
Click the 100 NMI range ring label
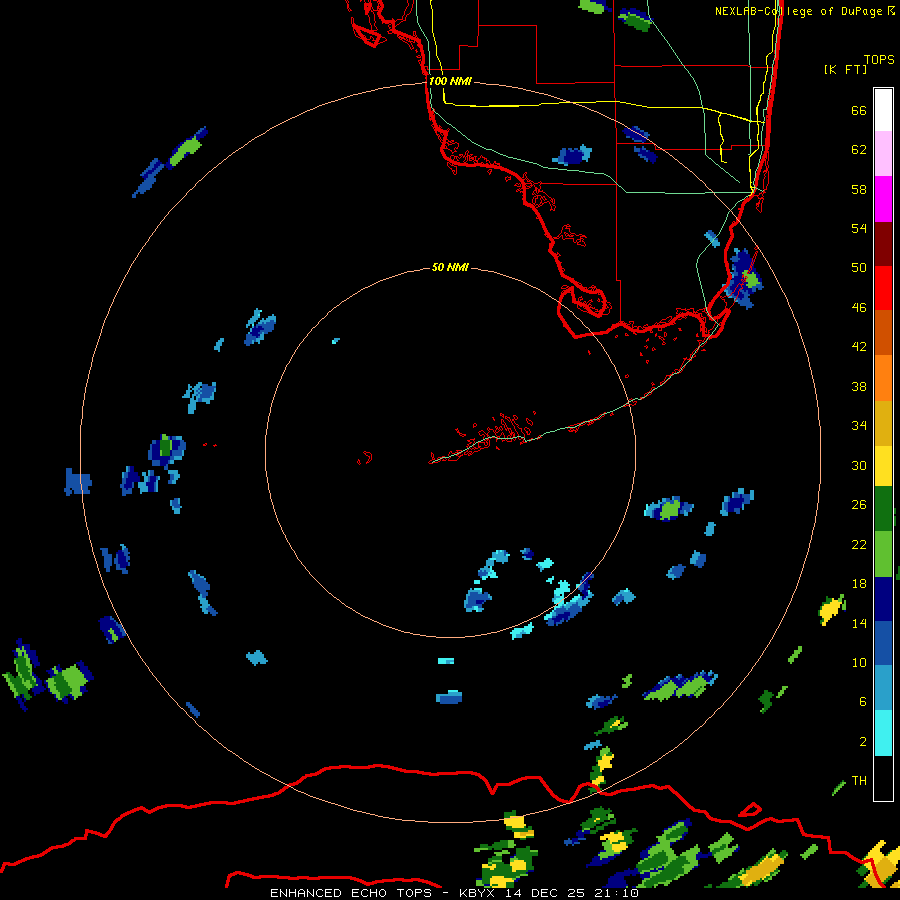tap(450, 81)
